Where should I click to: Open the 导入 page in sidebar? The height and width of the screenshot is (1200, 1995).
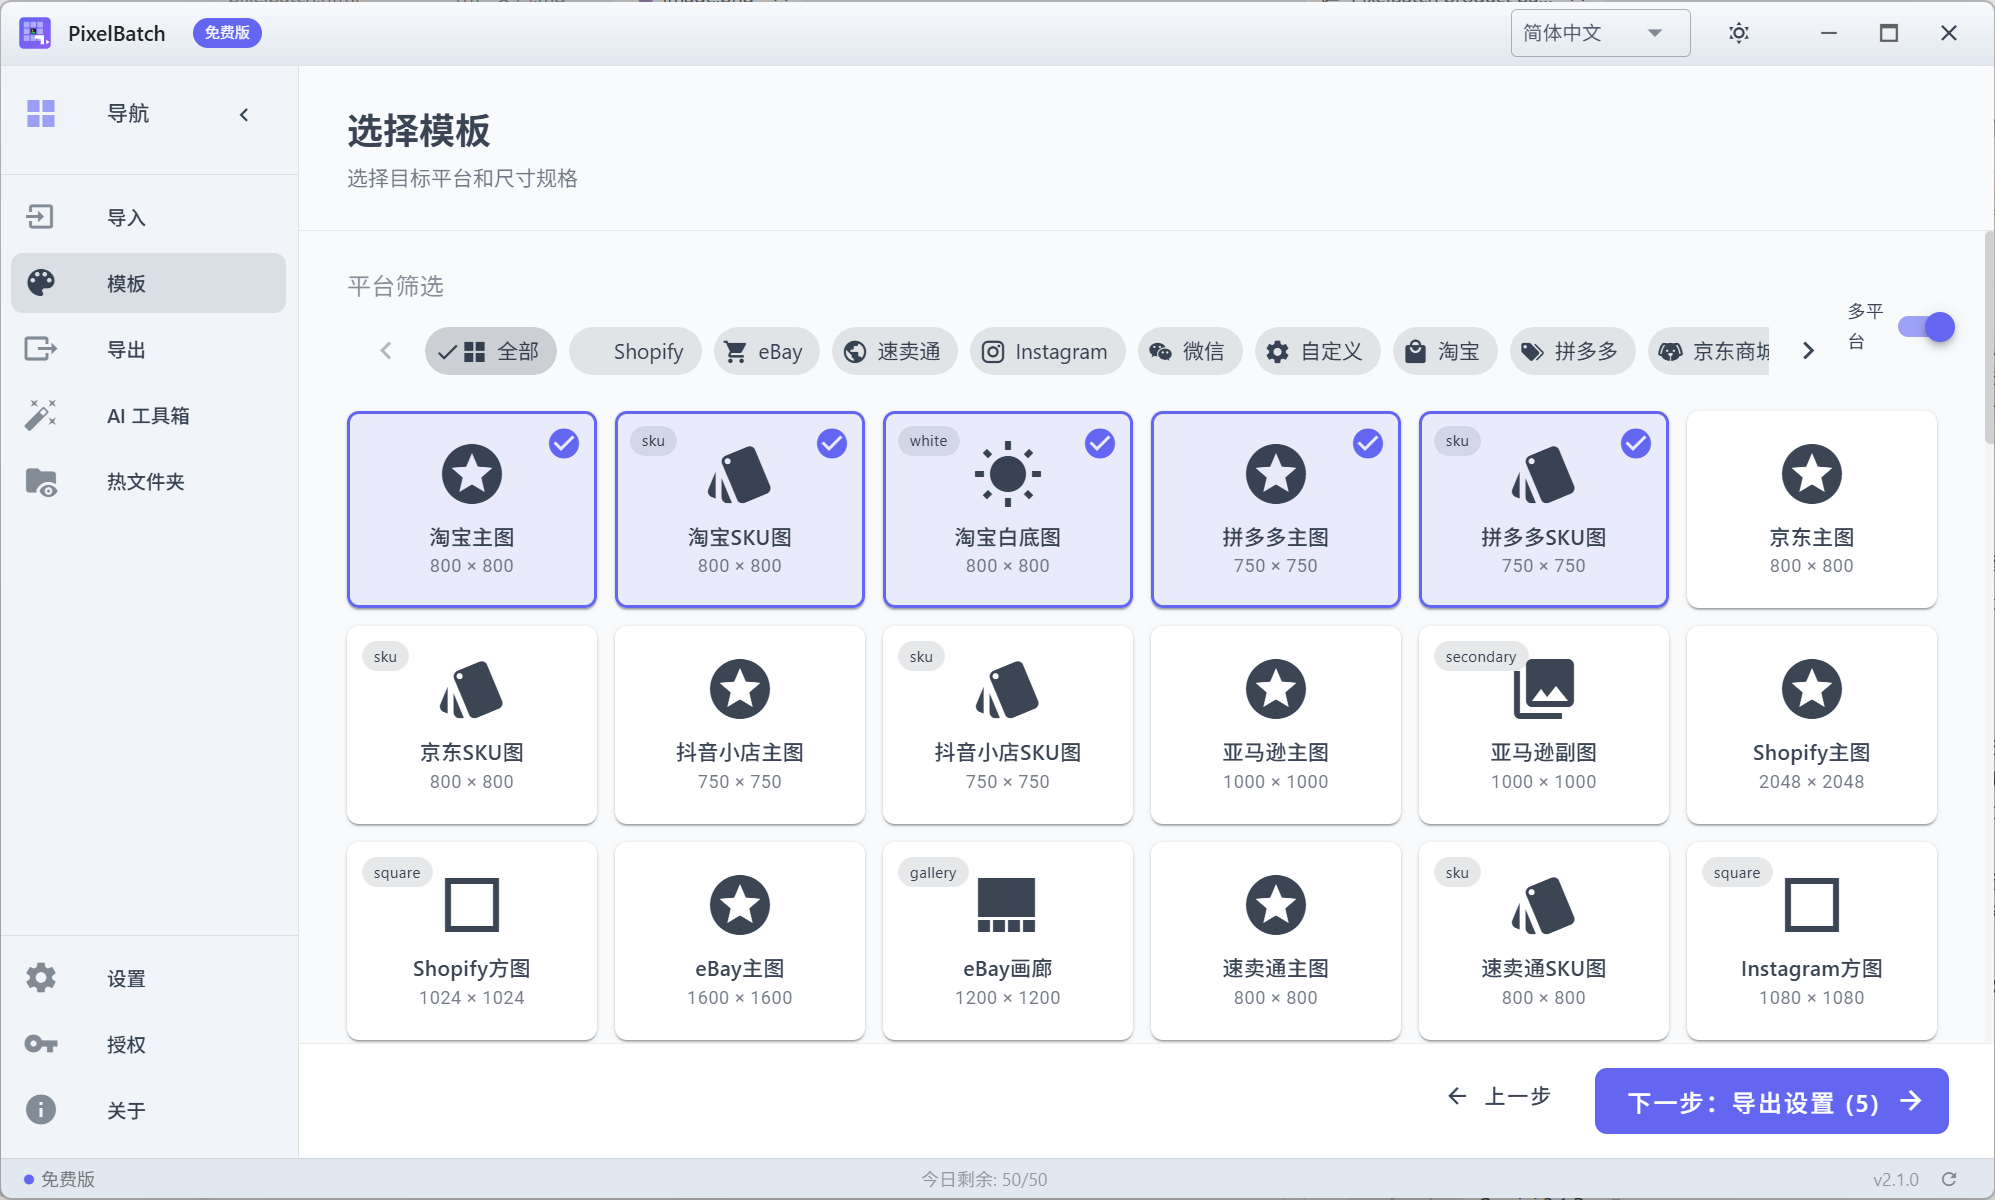point(148,217)
